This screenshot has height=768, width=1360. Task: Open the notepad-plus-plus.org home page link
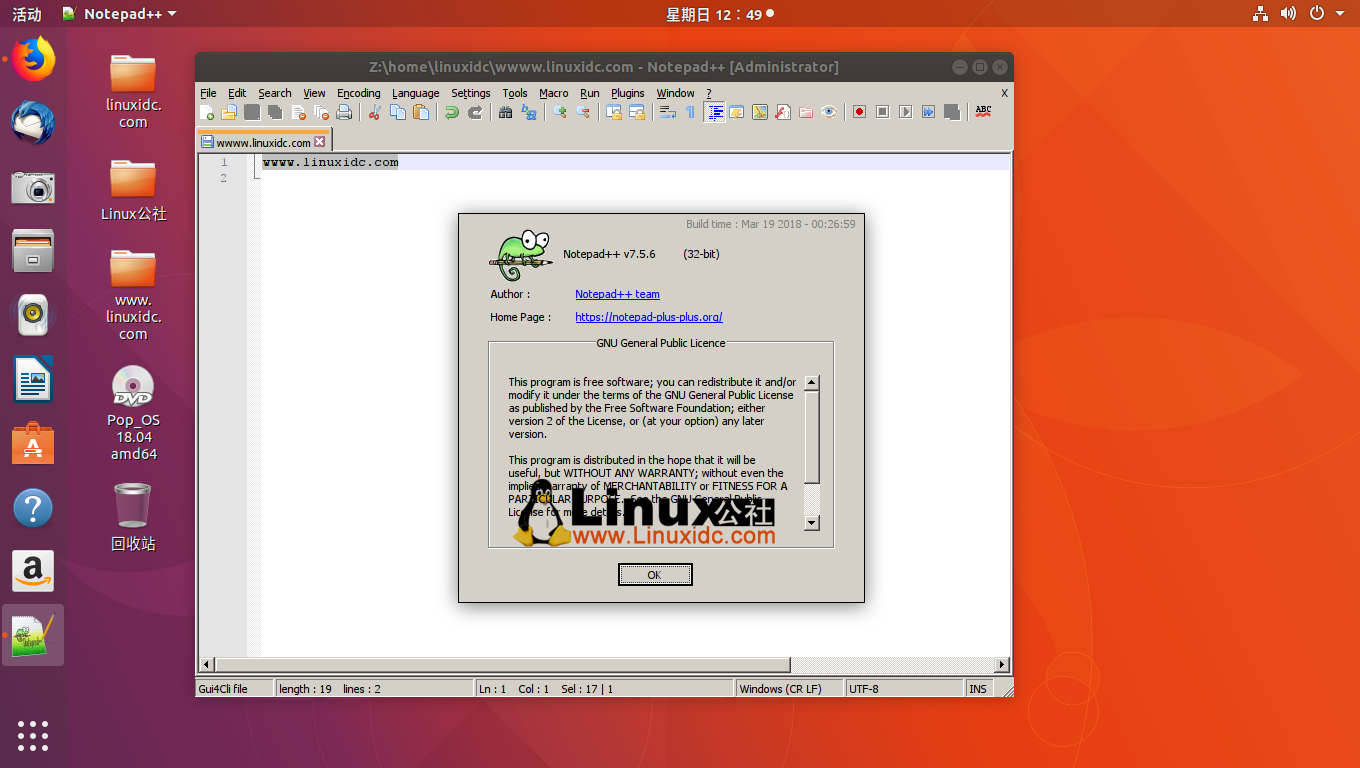649,317
